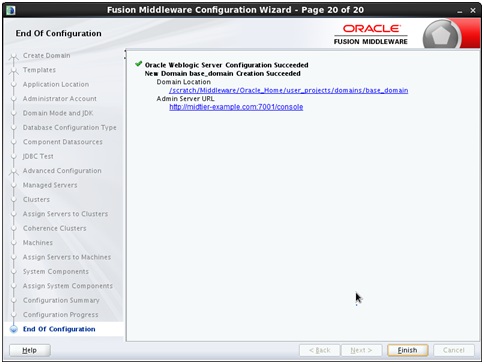The width and height of the screenshot is (484, 364).
Task: Click 'Oracle Weblogic Server Configuration Succeeded' text
Action: point(227,65)
